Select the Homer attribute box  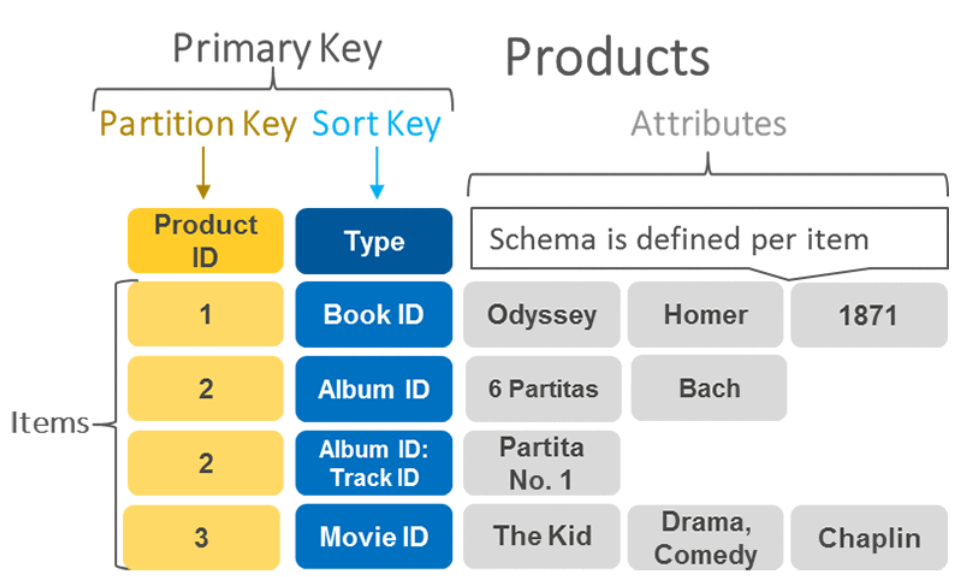[706, 315]
